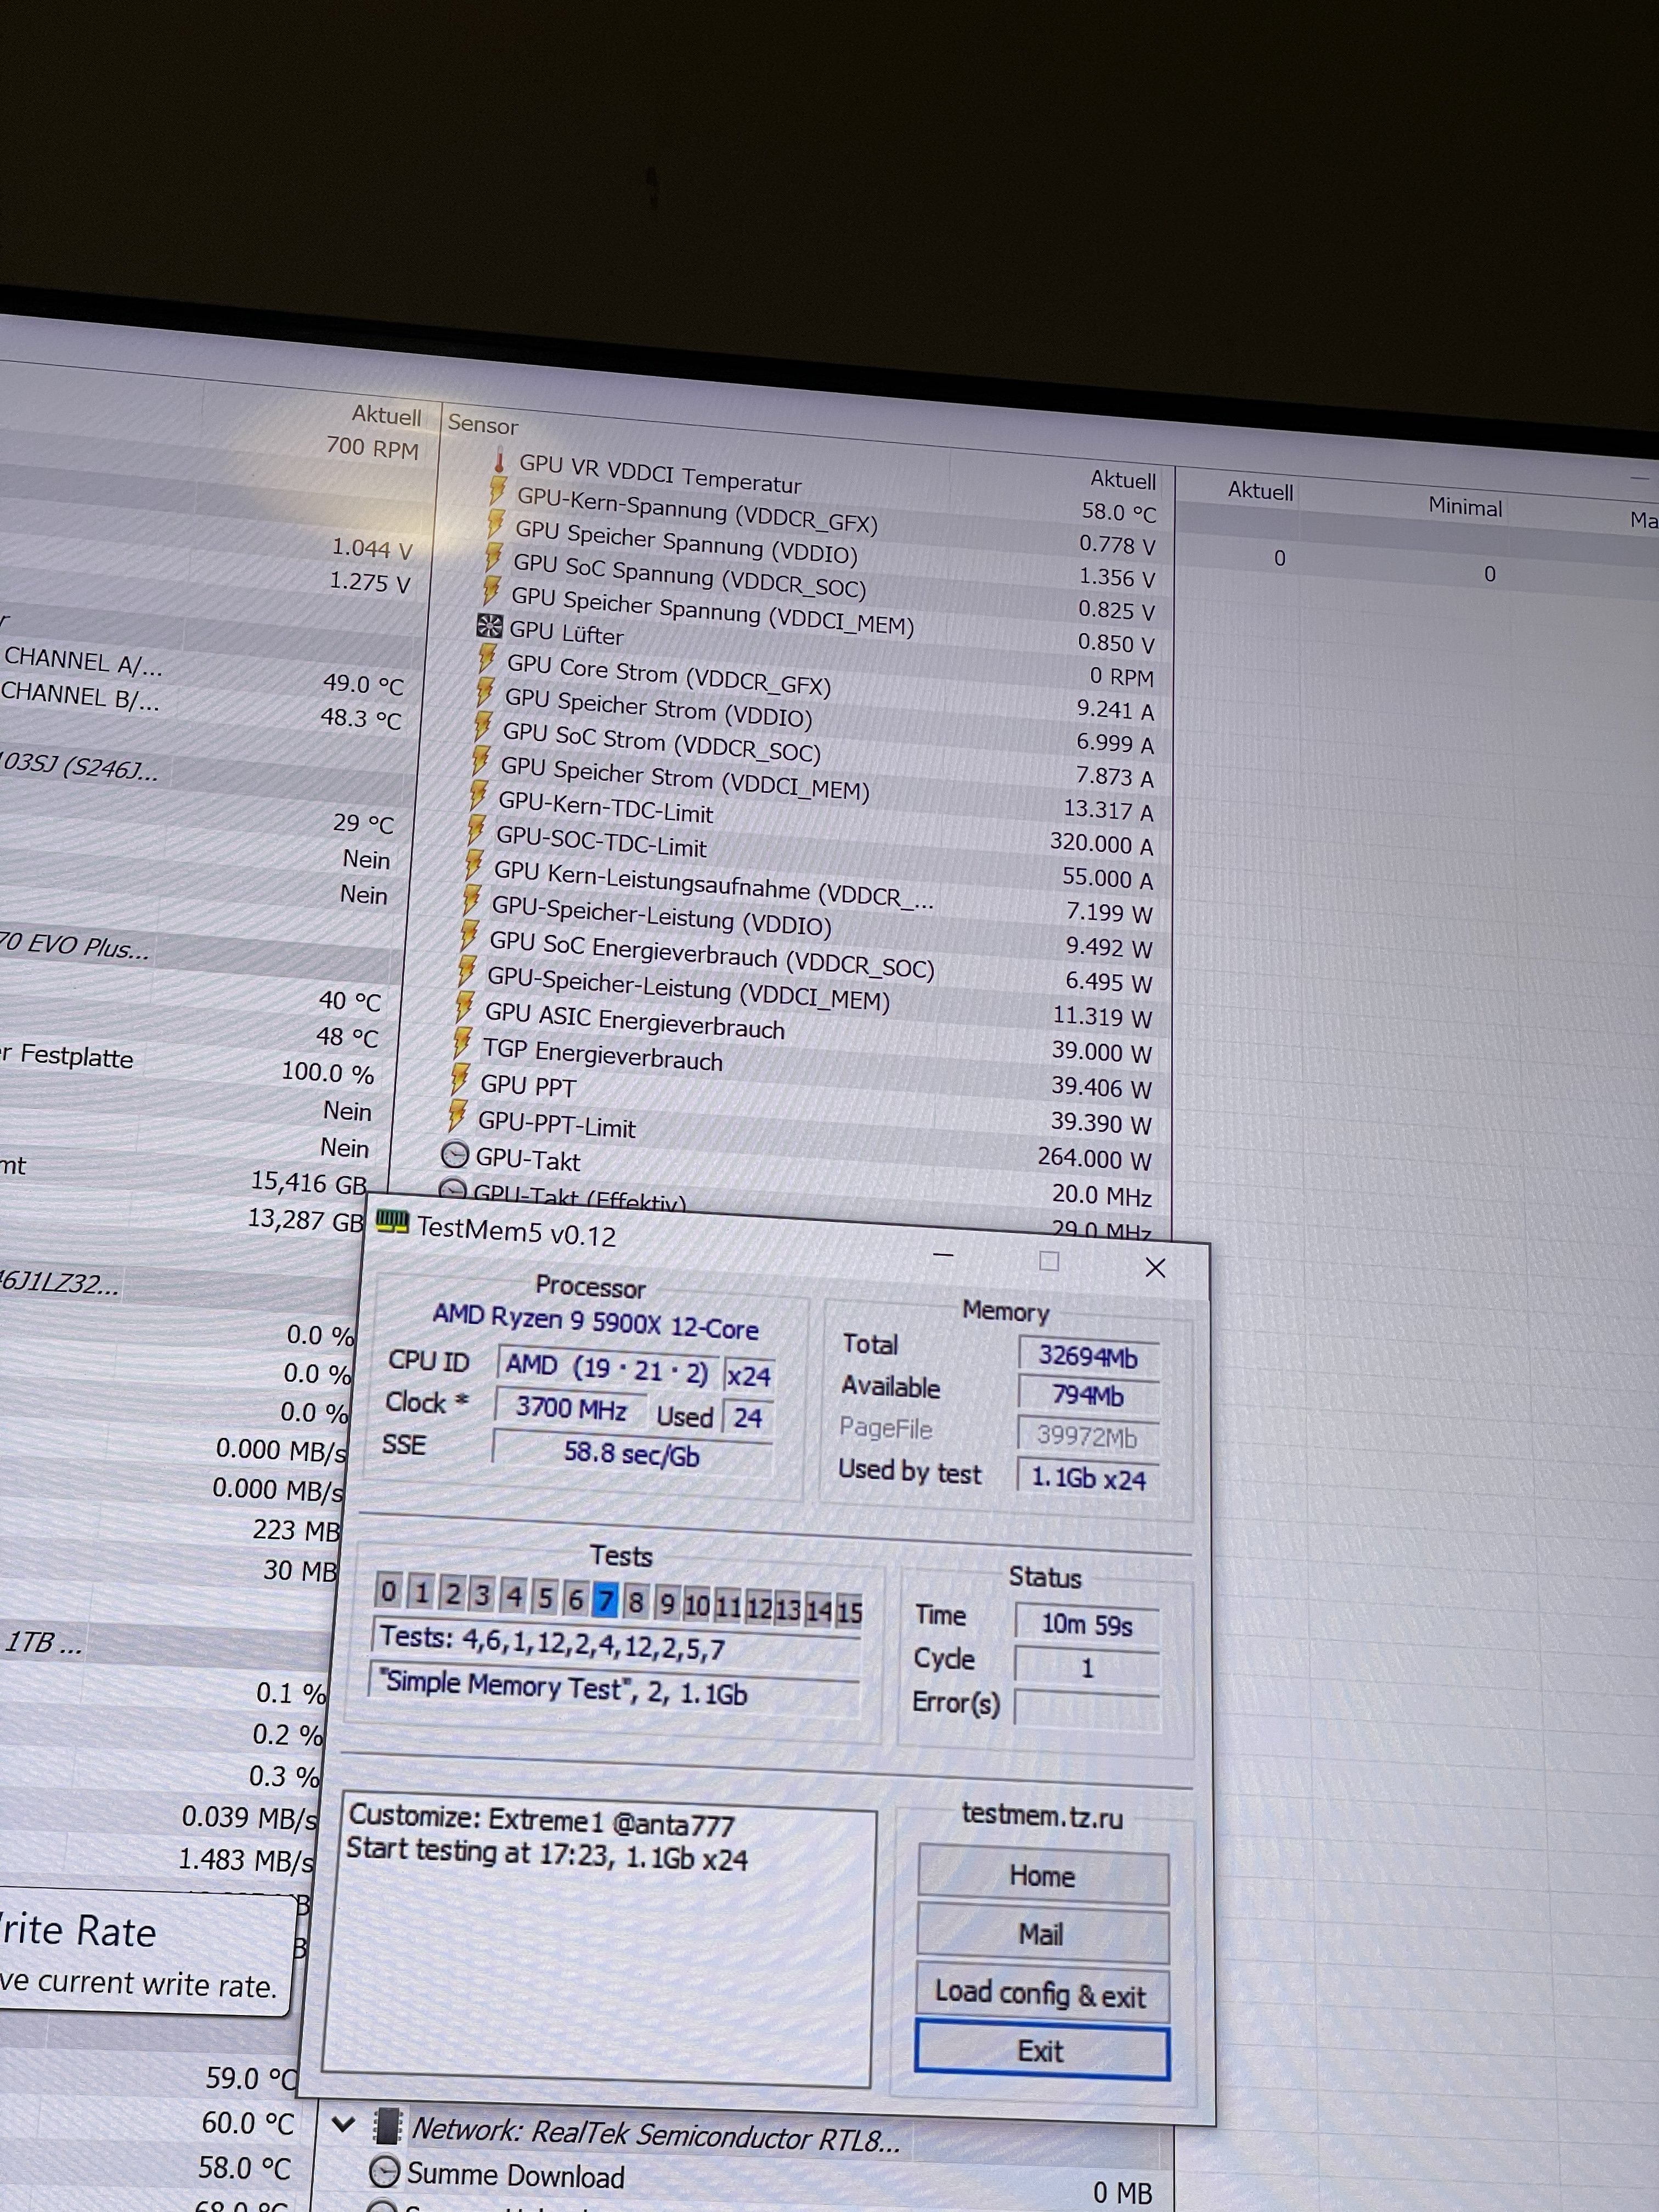
Task: Open the Home link button in TestMem5
Action: click(x=1043, y=1877)
